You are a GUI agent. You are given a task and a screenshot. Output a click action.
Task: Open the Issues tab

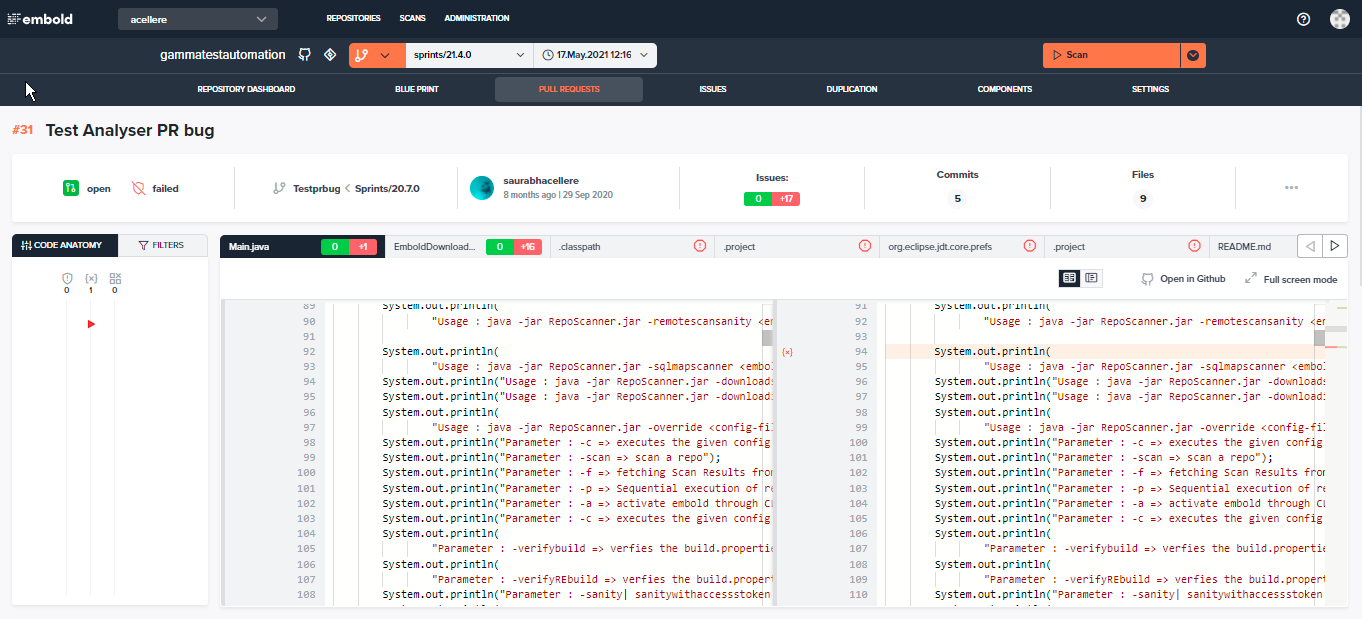coord(713,89)
